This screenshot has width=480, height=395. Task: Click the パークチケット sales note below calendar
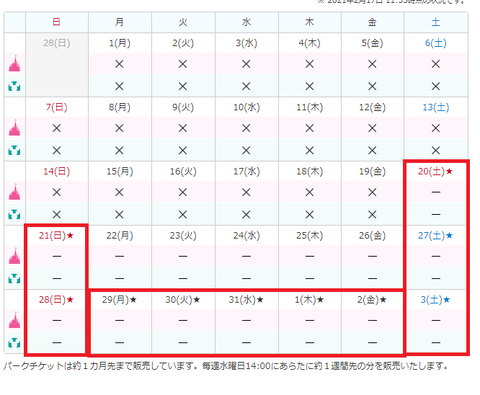226,366
